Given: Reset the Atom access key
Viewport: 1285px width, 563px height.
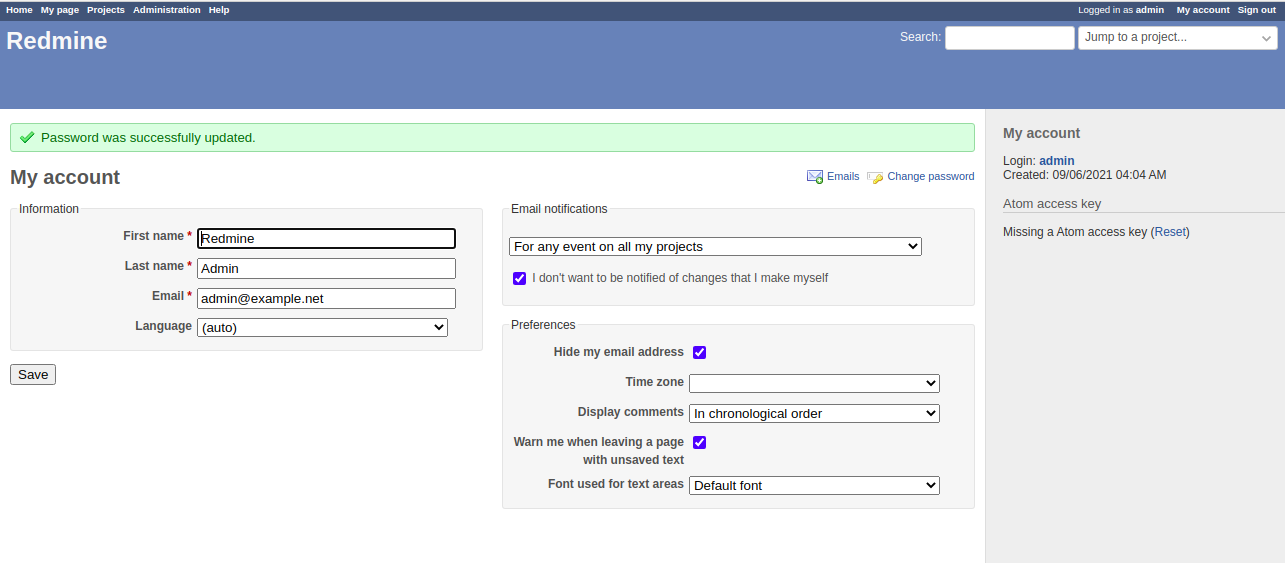Looking at the screenshot, I should (x=1171, y=232).
